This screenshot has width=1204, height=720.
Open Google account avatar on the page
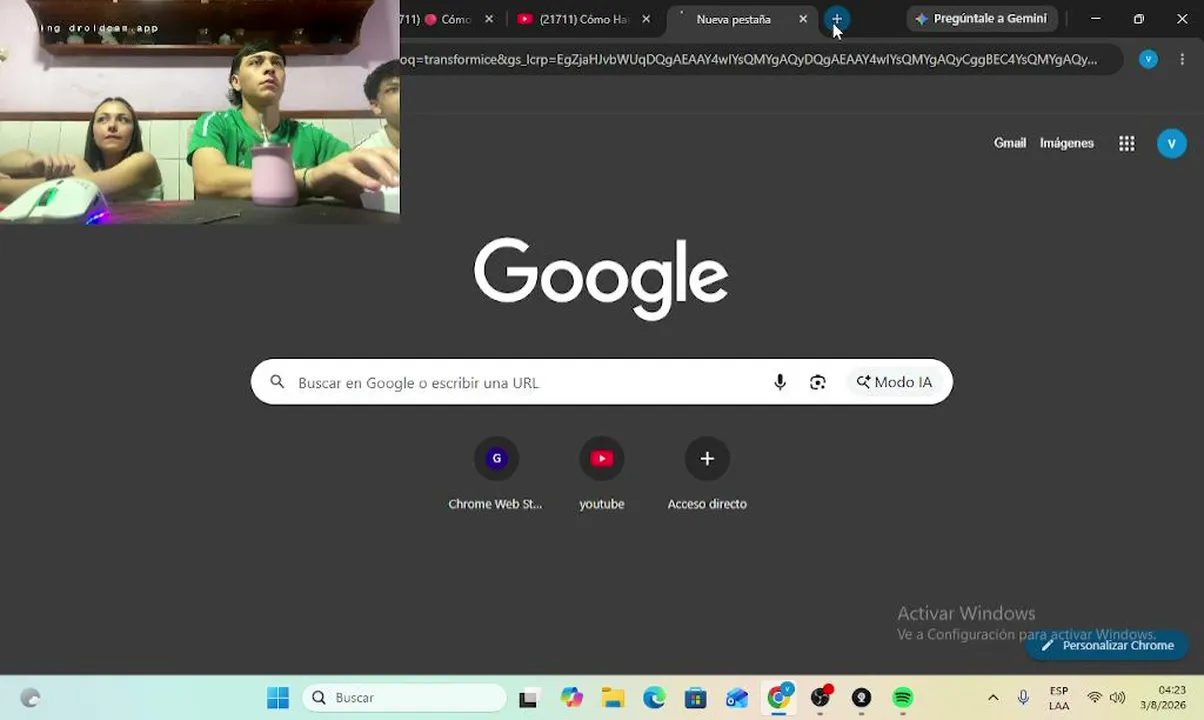click(x=1171, y=143)
